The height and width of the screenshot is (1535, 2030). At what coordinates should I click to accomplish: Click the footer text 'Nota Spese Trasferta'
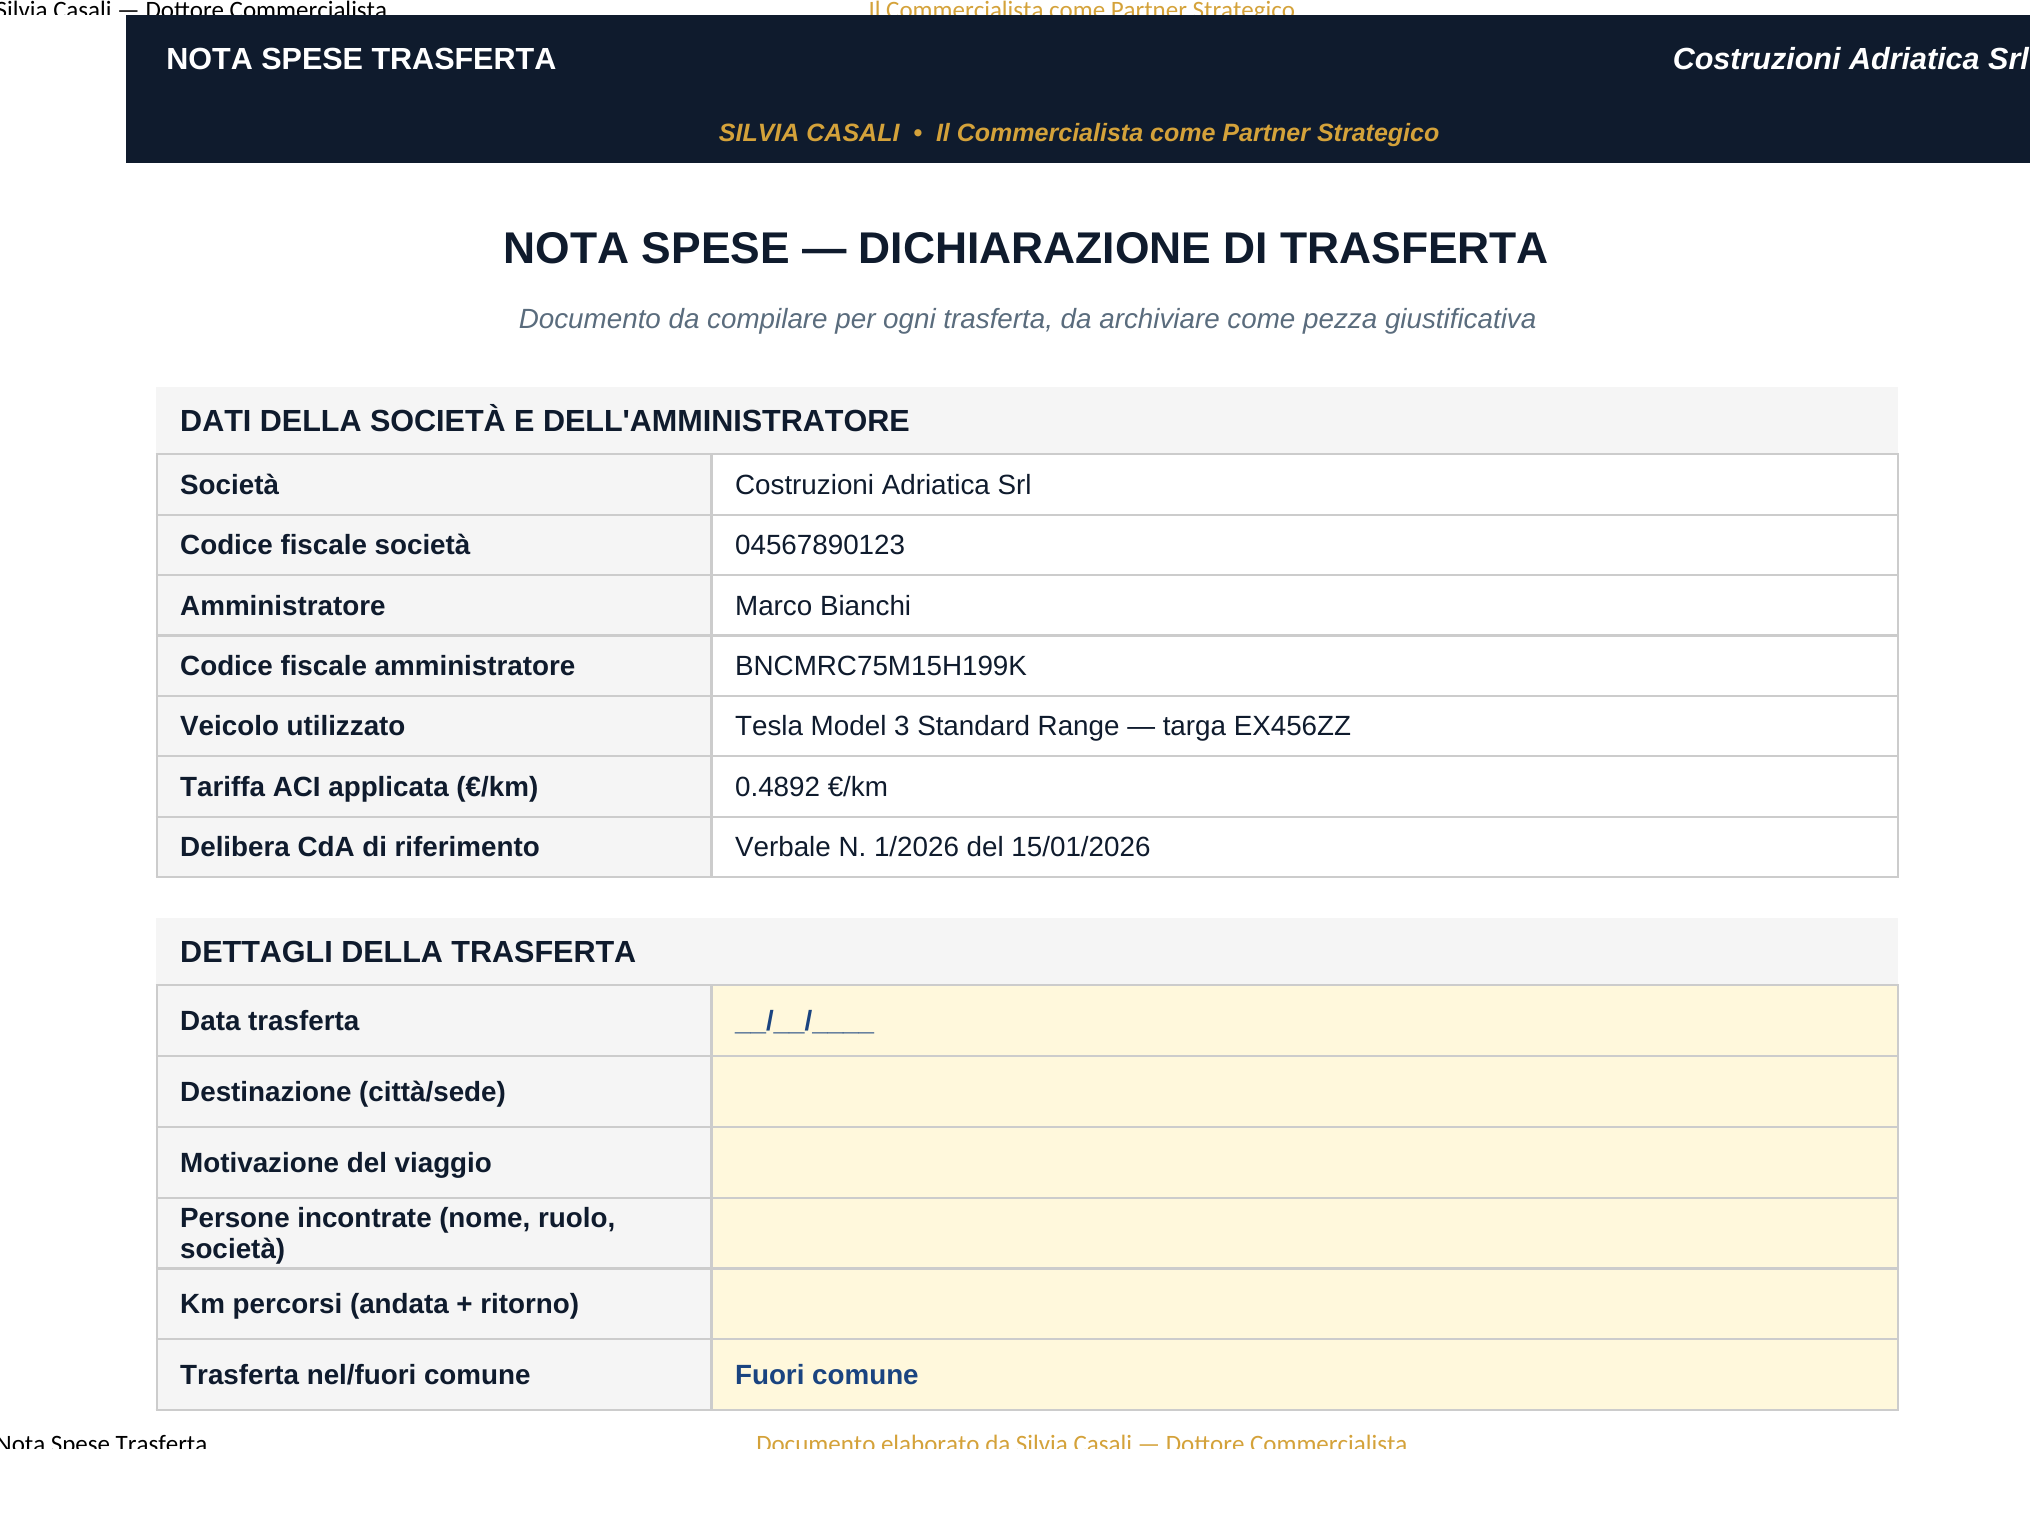tap(103, 1442)
